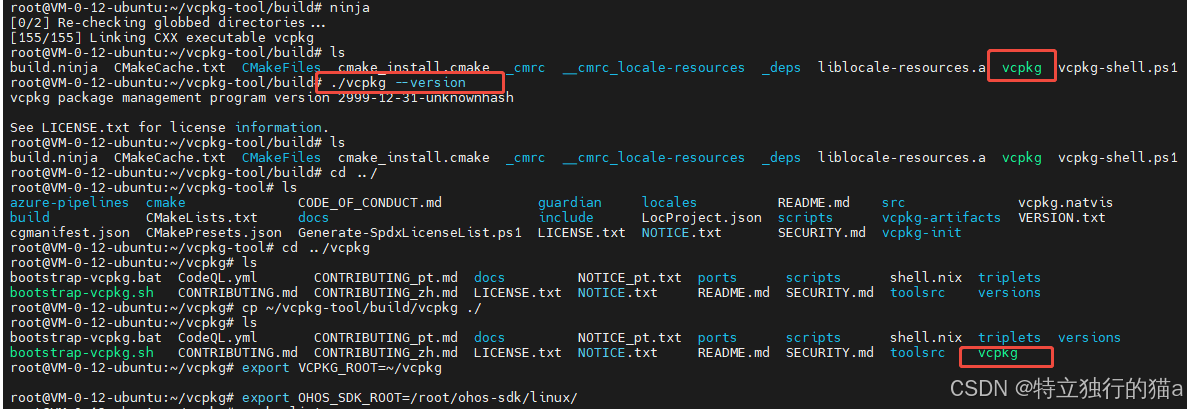This screenshot has height=409, width=1187.
Task: Select the 'export OHOS_SDK_ROOT=/root/ohos-sdk/linux/' command
Action: pos(410,398)
